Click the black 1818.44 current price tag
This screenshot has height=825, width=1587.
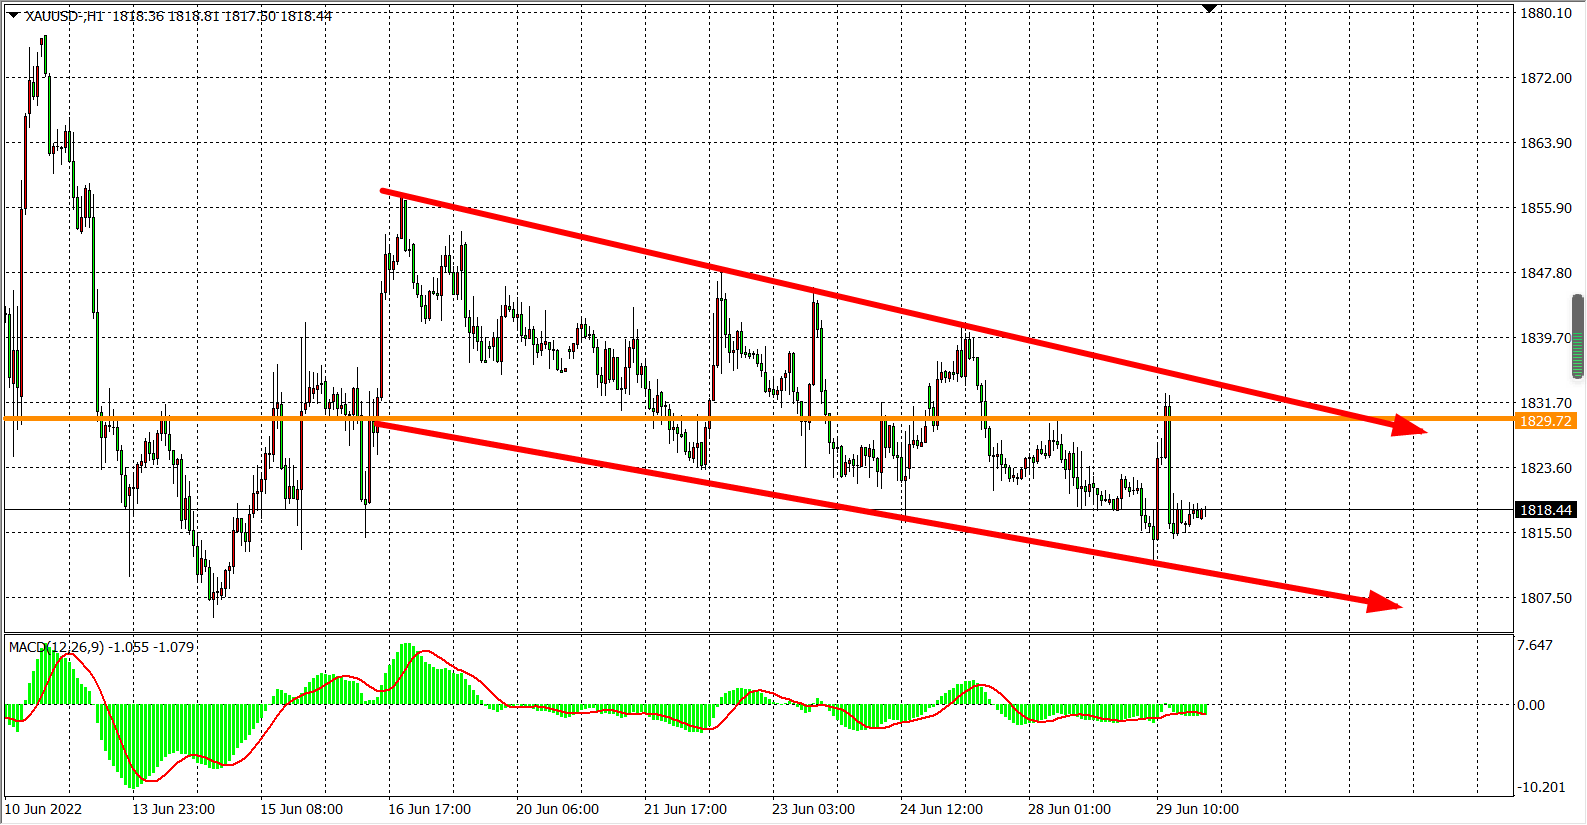1545,510
